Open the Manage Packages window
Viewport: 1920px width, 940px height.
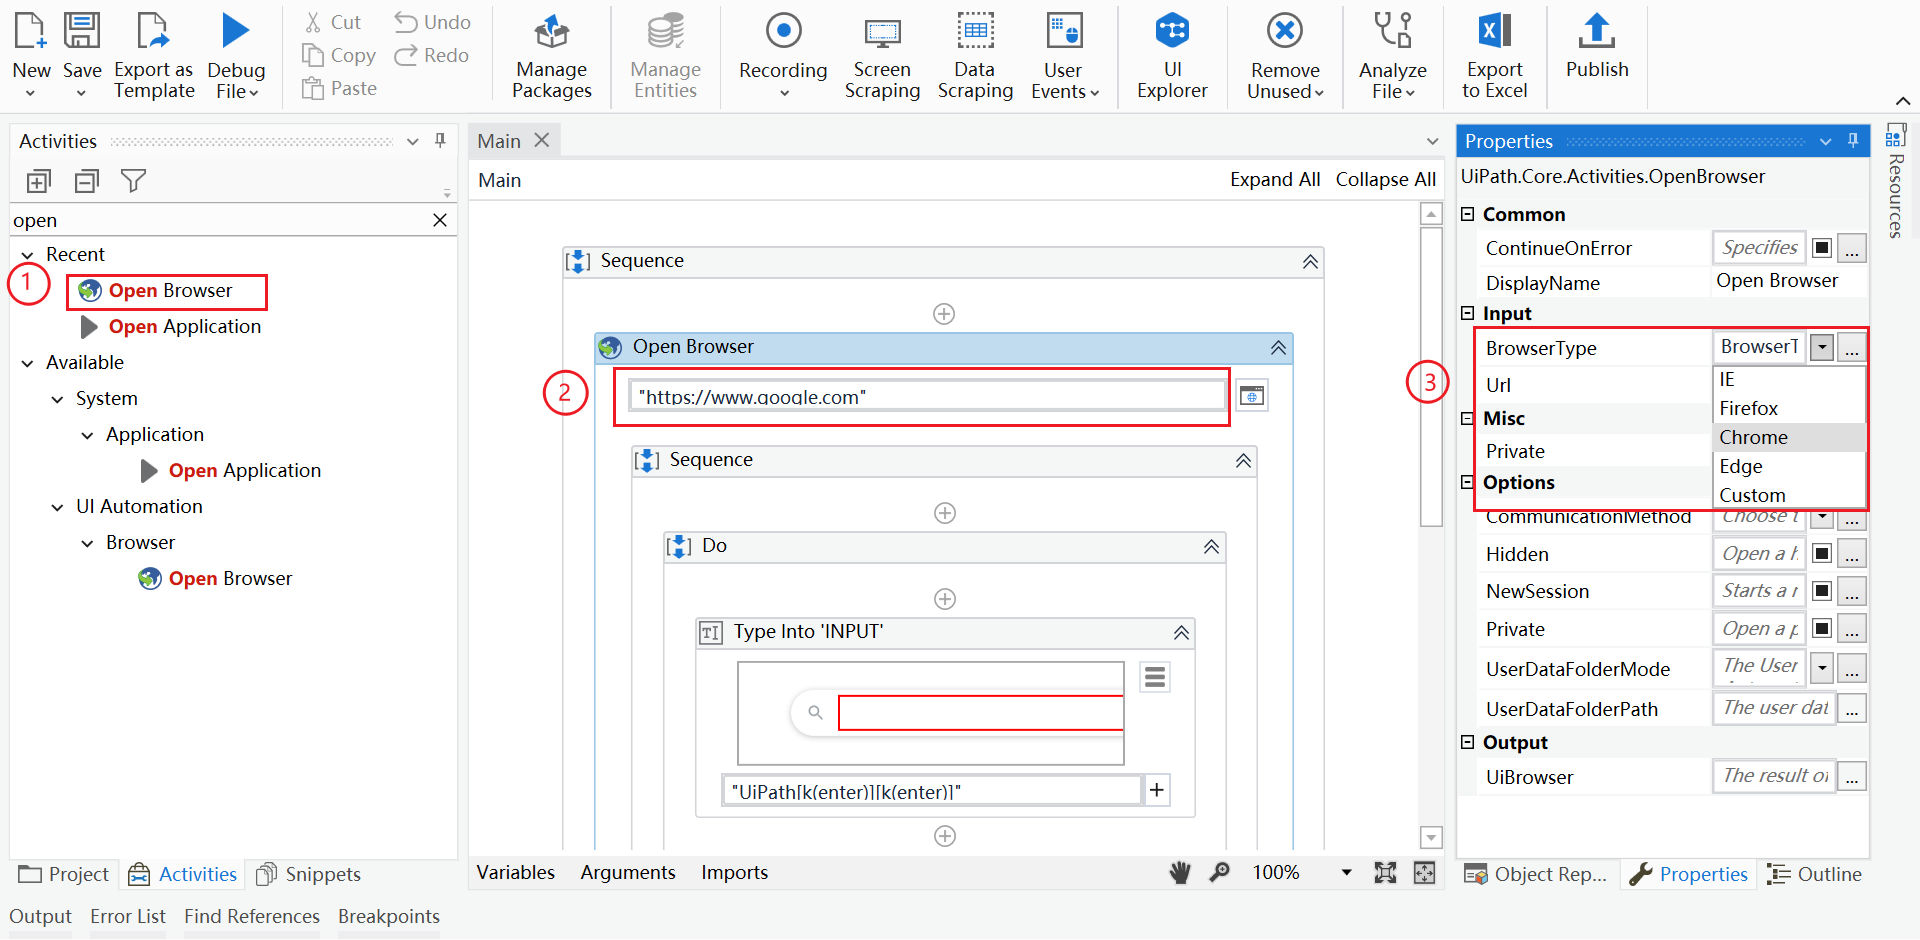(551, 55)
